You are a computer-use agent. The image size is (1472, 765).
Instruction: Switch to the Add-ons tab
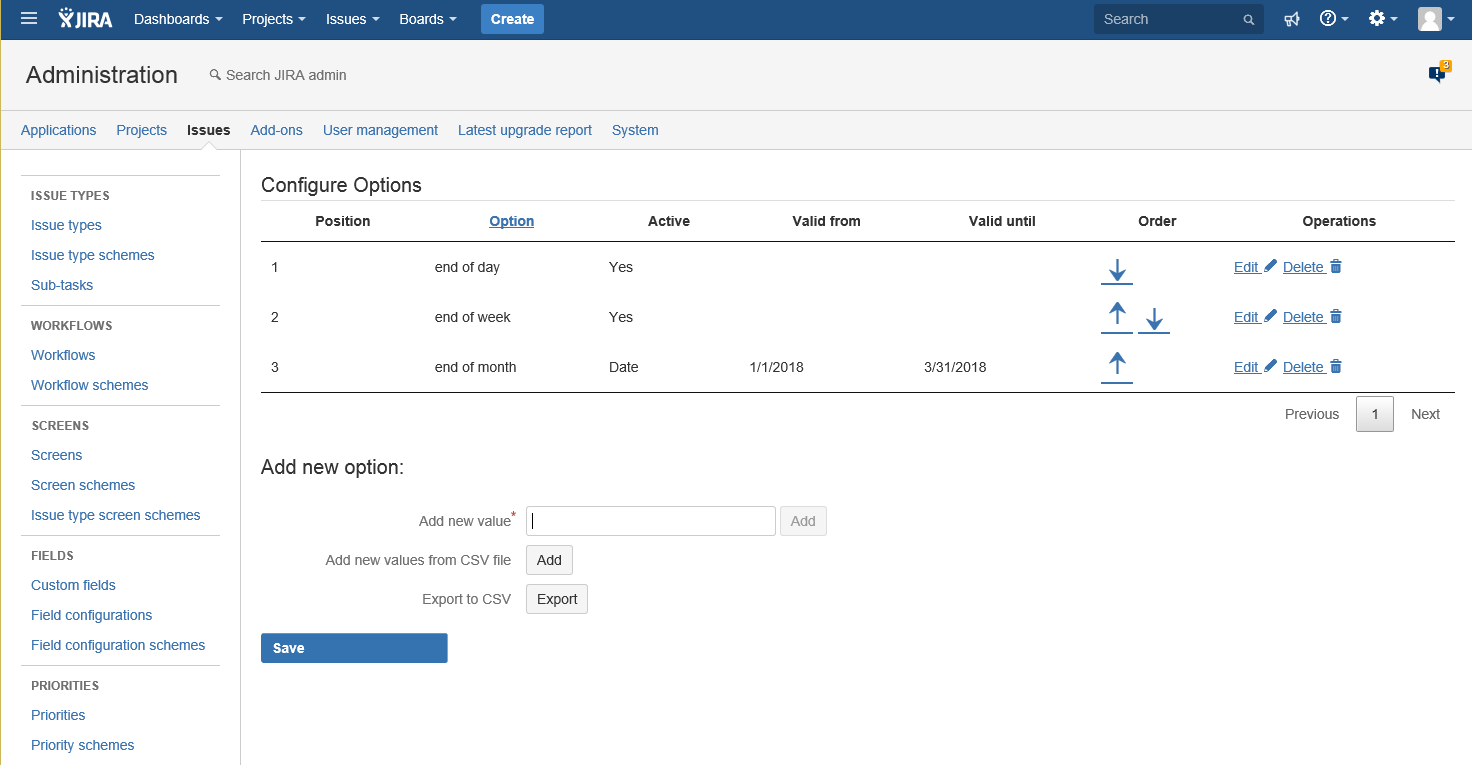tap(277, 130)
